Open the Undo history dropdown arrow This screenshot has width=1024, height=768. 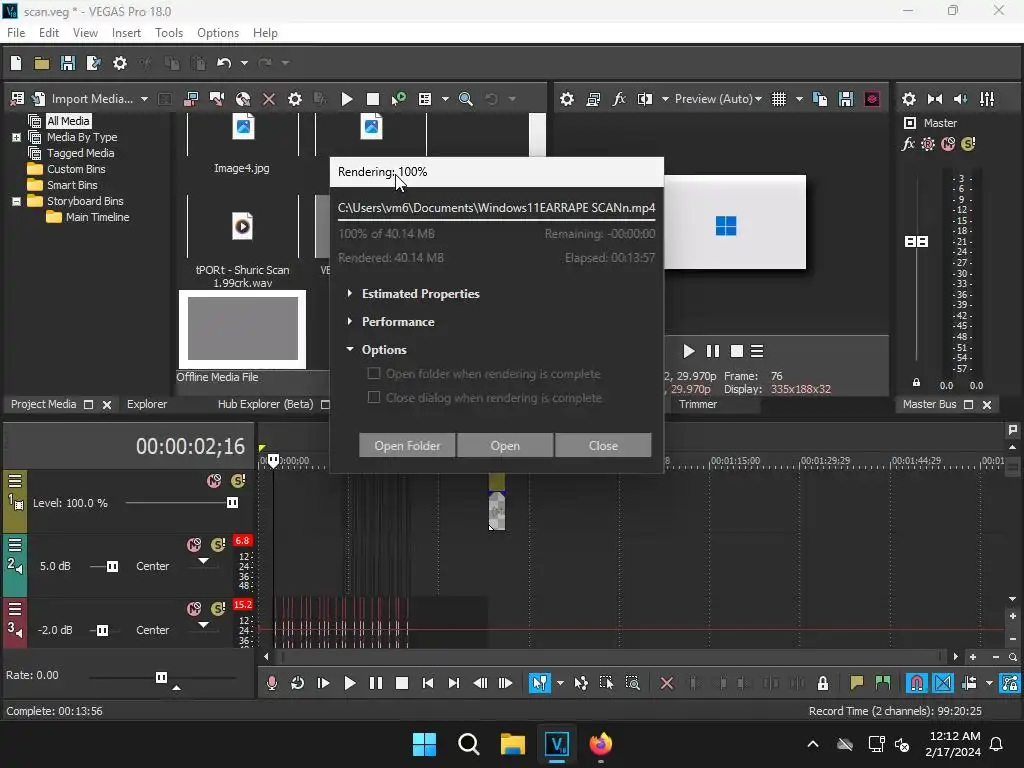[244, 63]
